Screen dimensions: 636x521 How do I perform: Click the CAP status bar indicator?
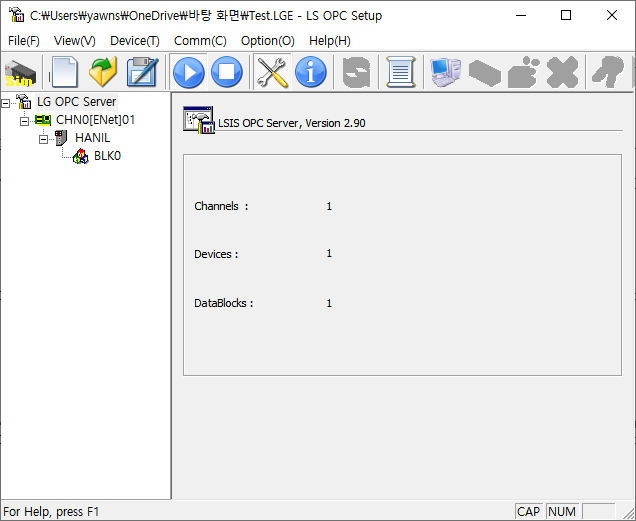click(x=529, y=512)
